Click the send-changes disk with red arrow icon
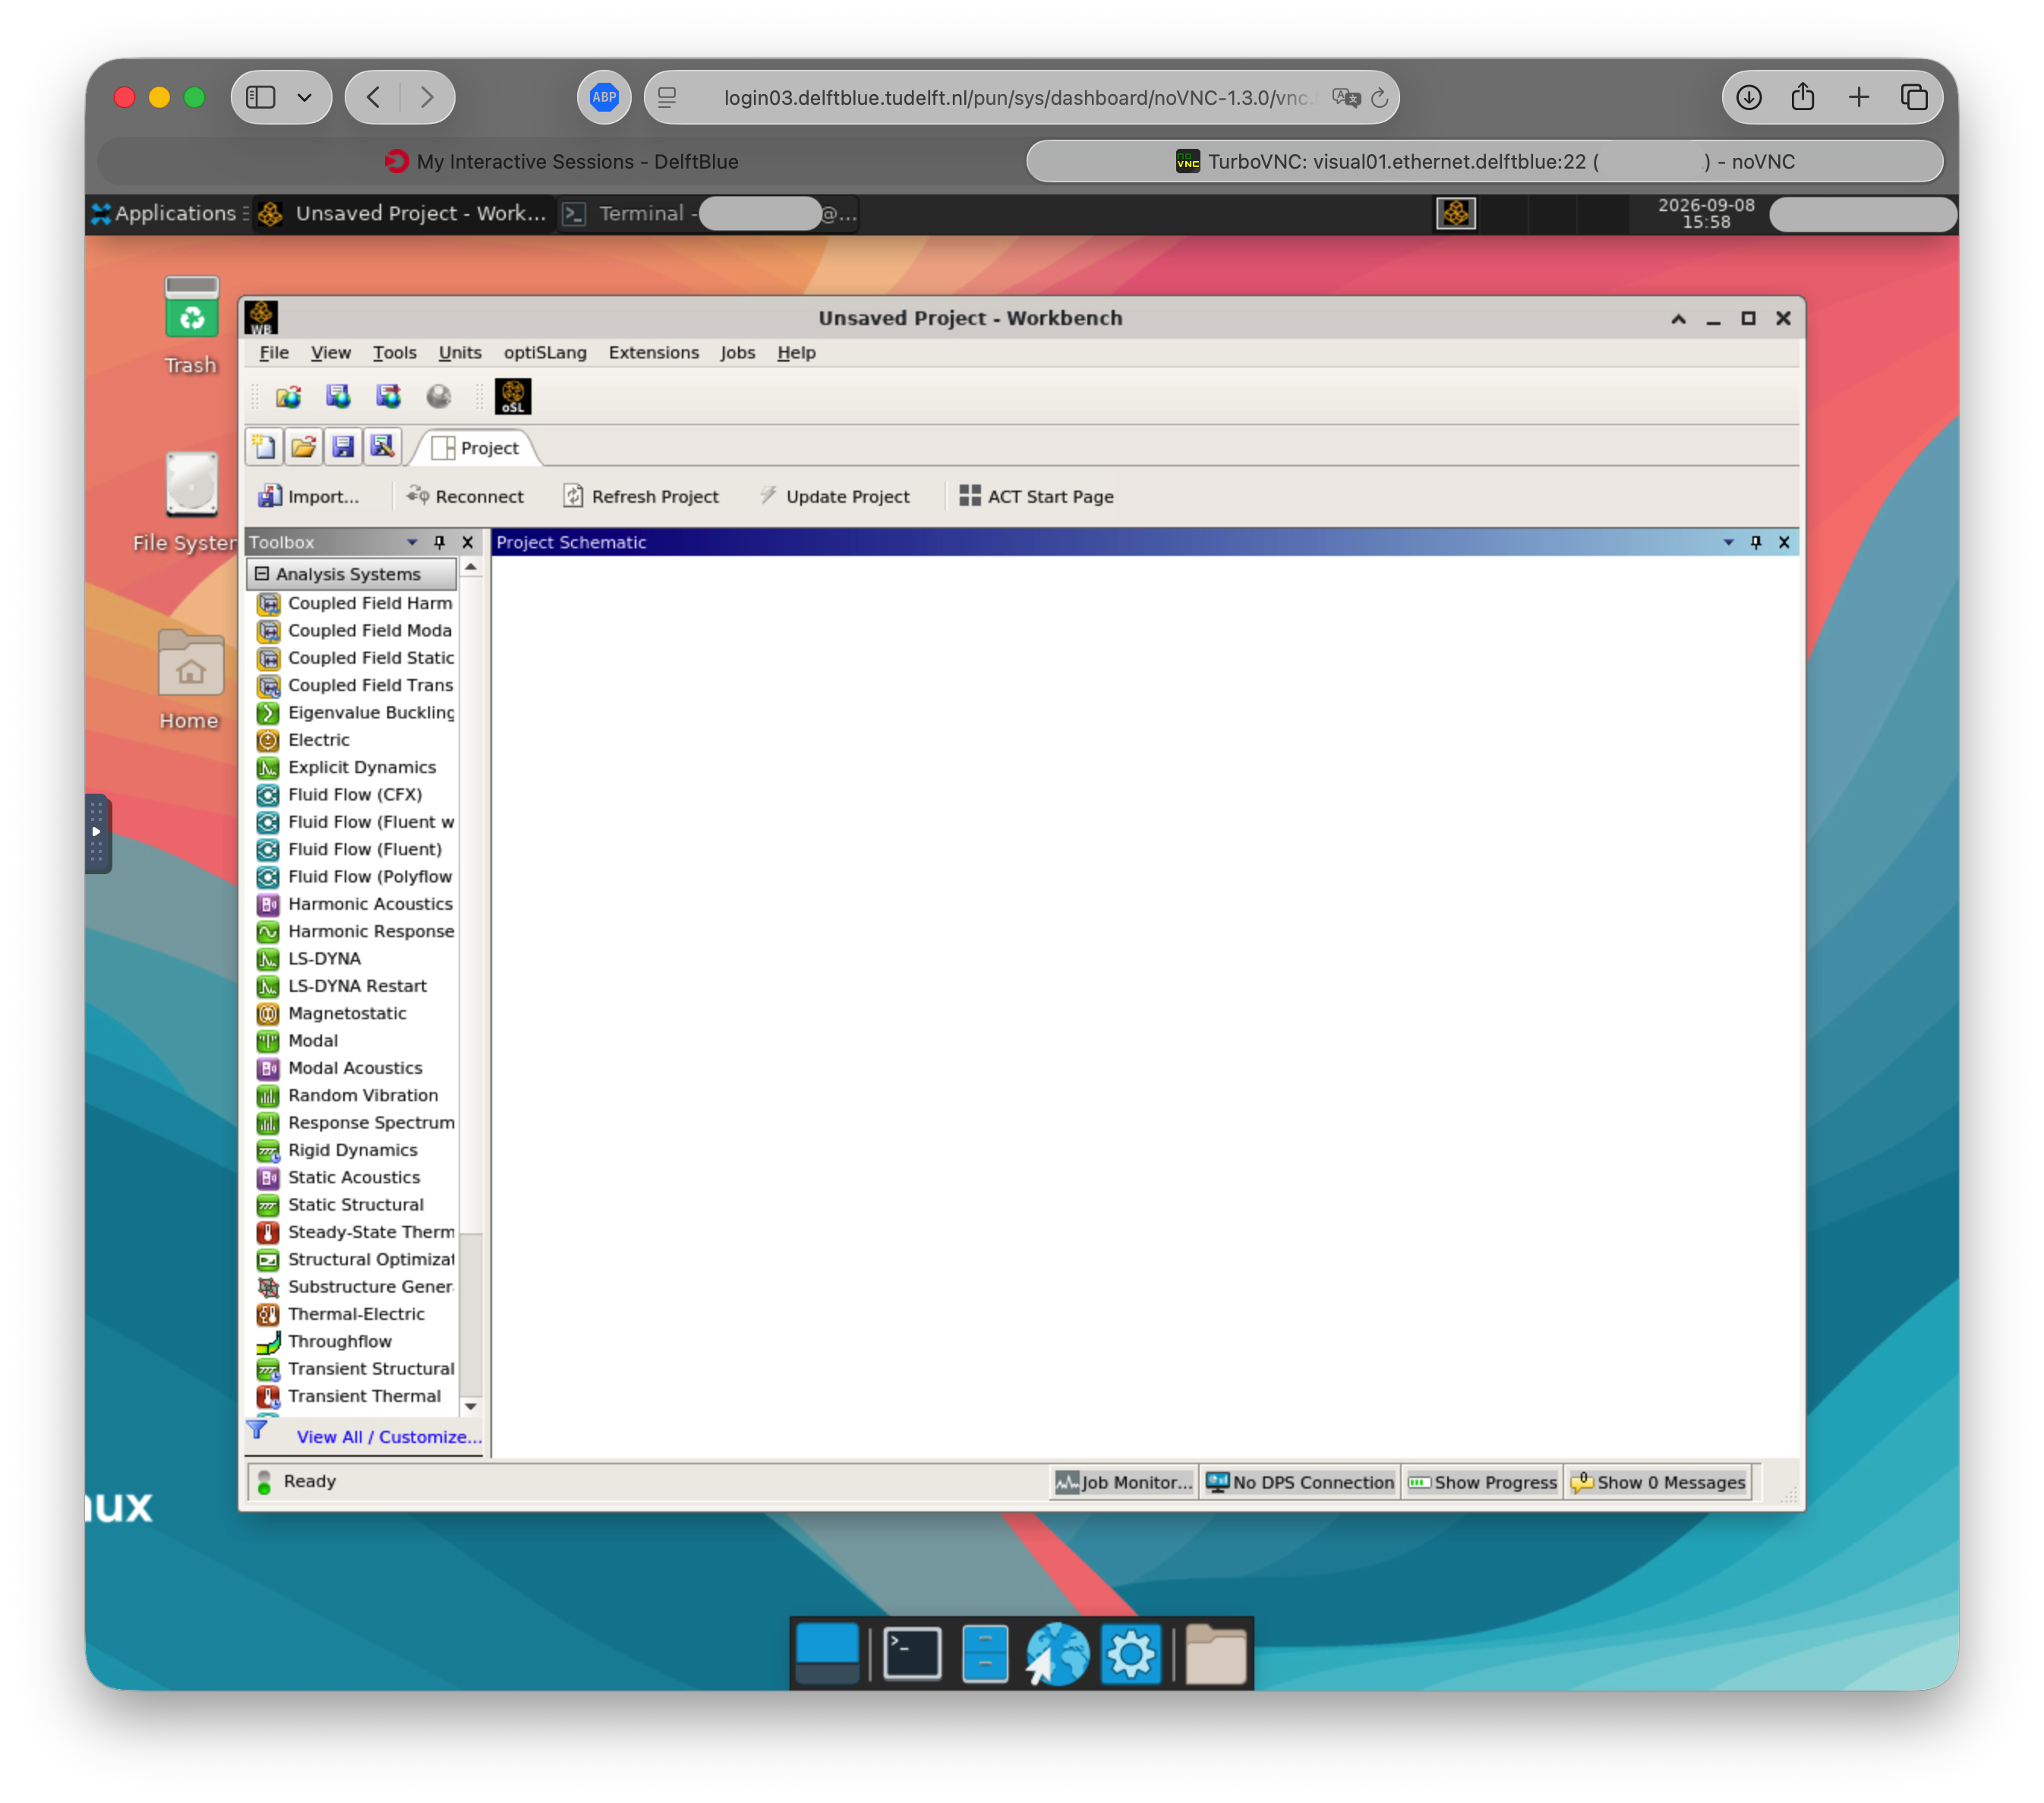 click(x=388, y=397)
